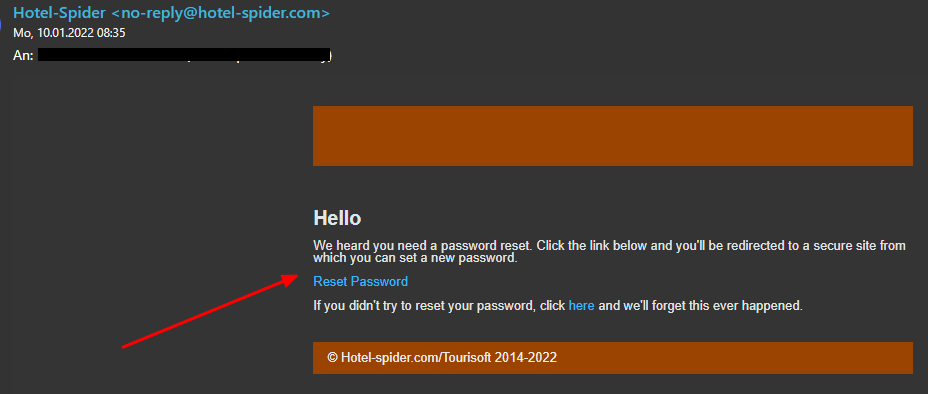Viewport: 928px width, 394px height.
Task: Click the "Hello" greeting heading
Action: [337, 218]
